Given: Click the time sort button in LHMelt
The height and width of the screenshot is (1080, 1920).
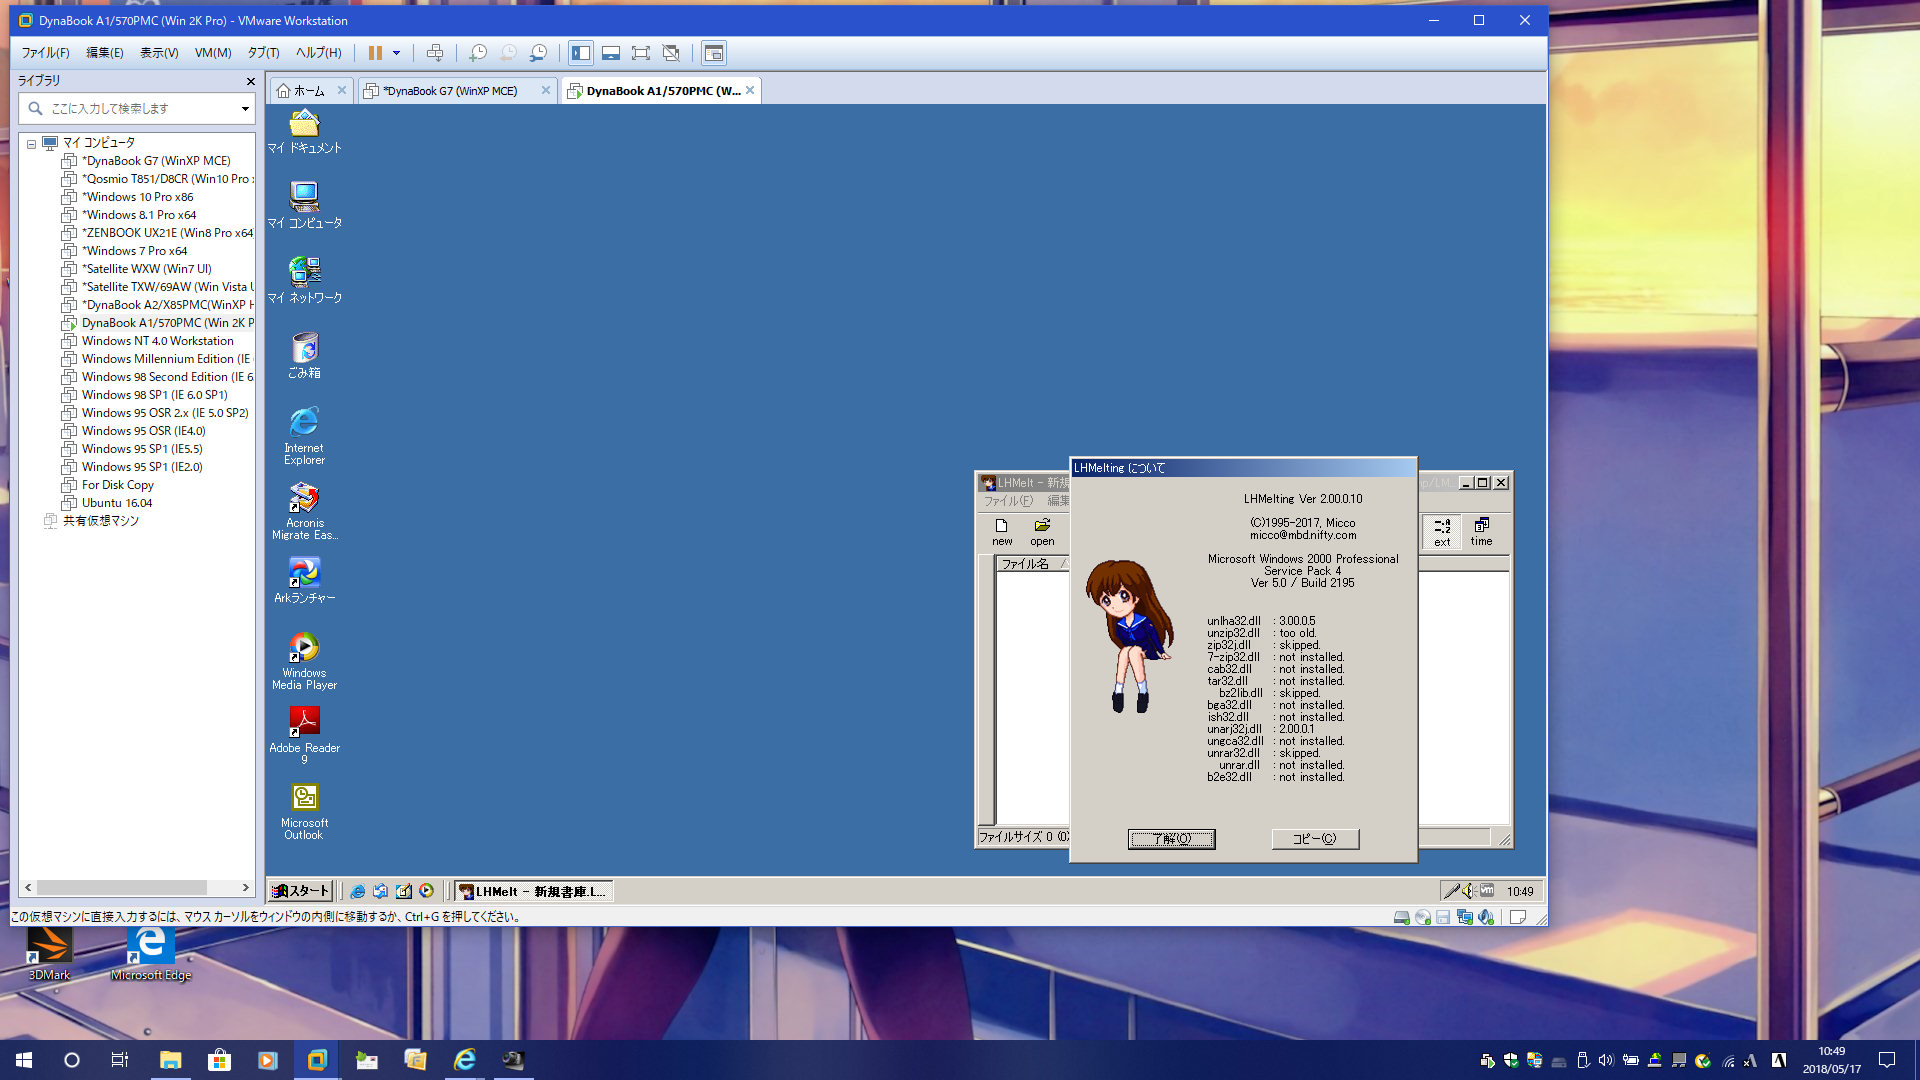Looking at the screenshot, I should 1481,532.
